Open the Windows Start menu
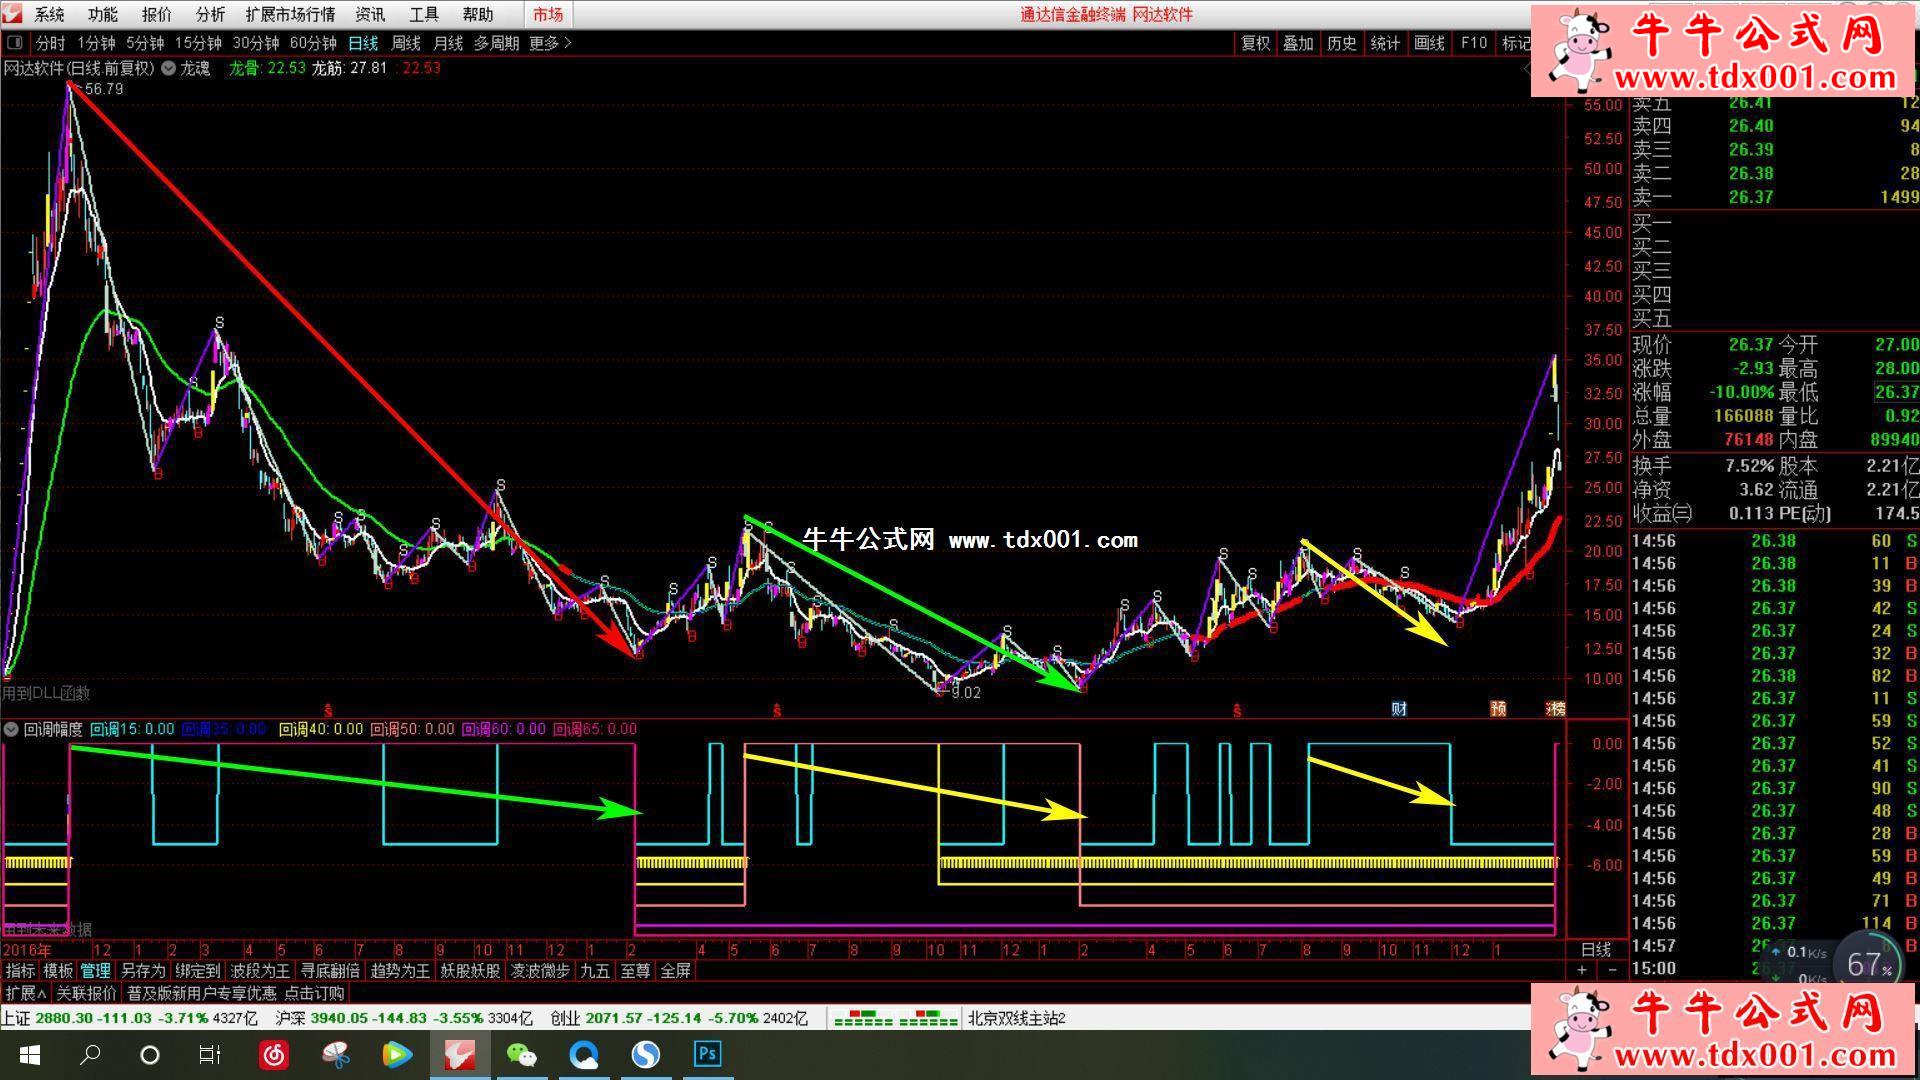The width and height of the screenshot is (1920, 1080). tap(29, 1055)
